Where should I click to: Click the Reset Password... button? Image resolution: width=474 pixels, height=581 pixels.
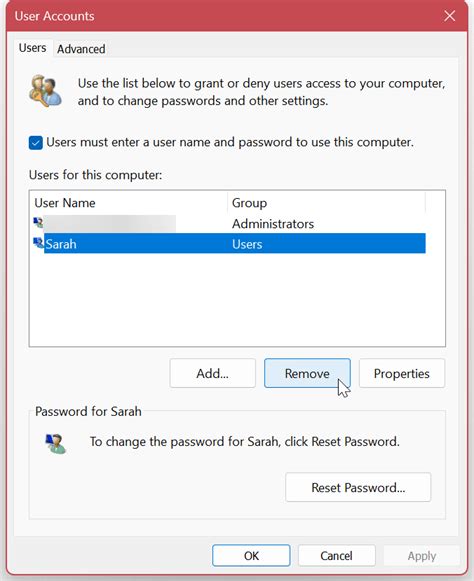(x=358, y=487)
